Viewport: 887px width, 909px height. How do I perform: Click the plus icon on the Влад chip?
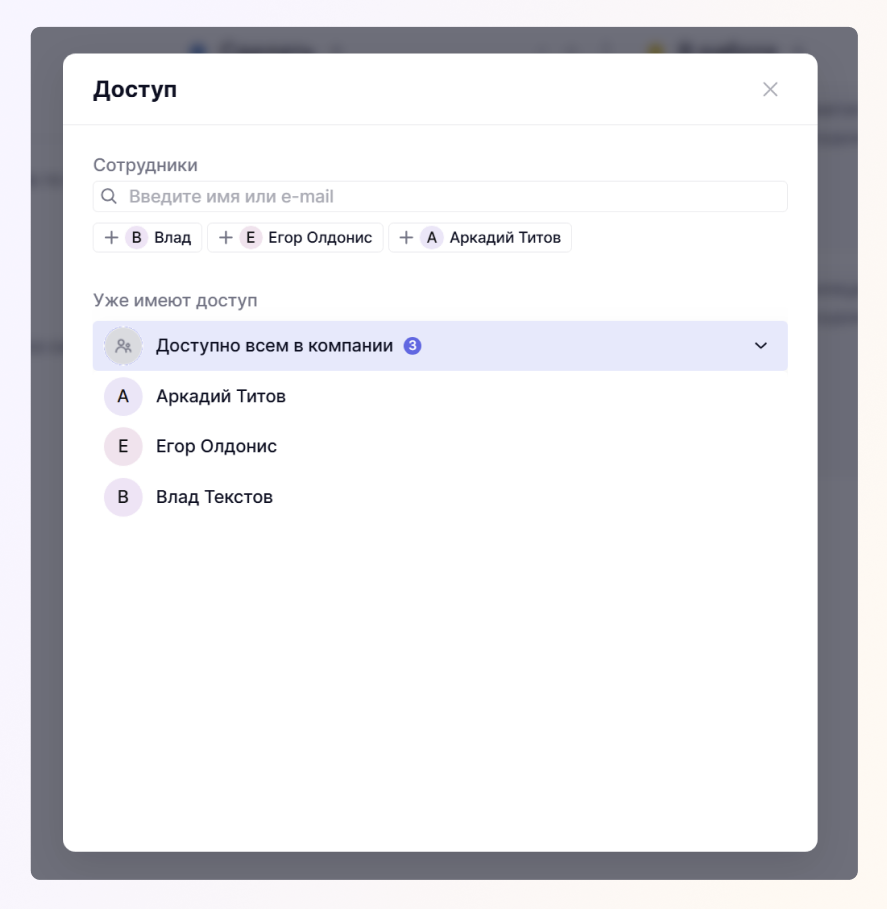point(111,238)
